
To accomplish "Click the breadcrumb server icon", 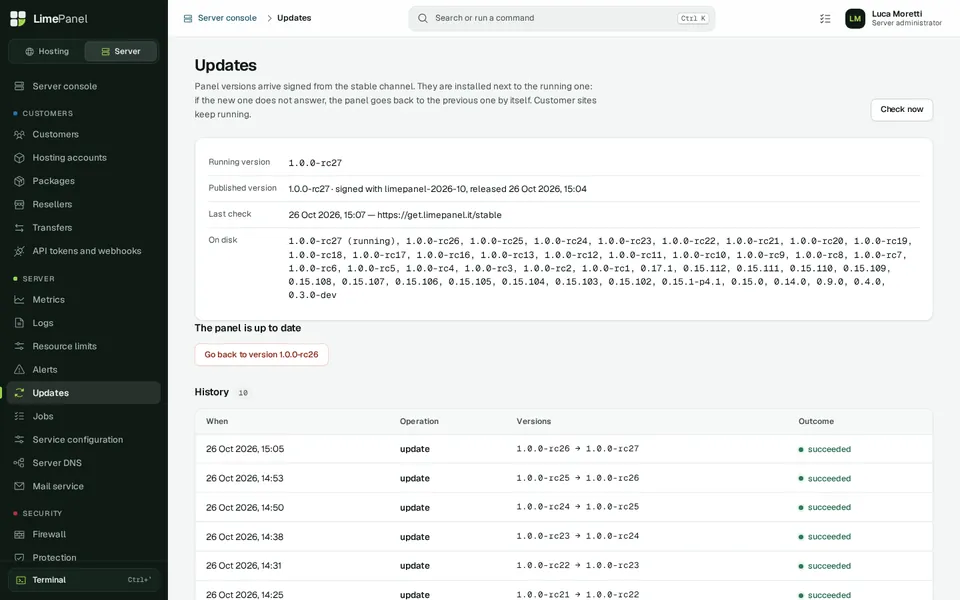I will pyautogui.click(x=188, y=18).
